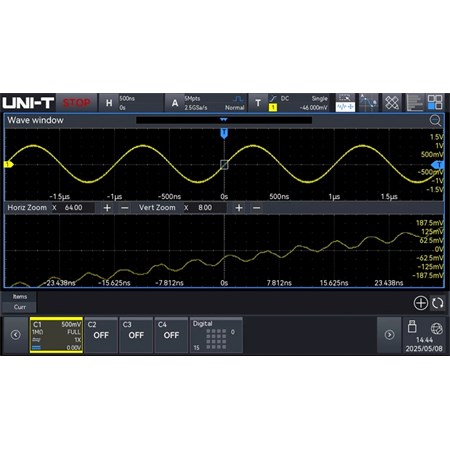
Task: Select the Curr measurement row tab
Action: (x=20, y=307)
